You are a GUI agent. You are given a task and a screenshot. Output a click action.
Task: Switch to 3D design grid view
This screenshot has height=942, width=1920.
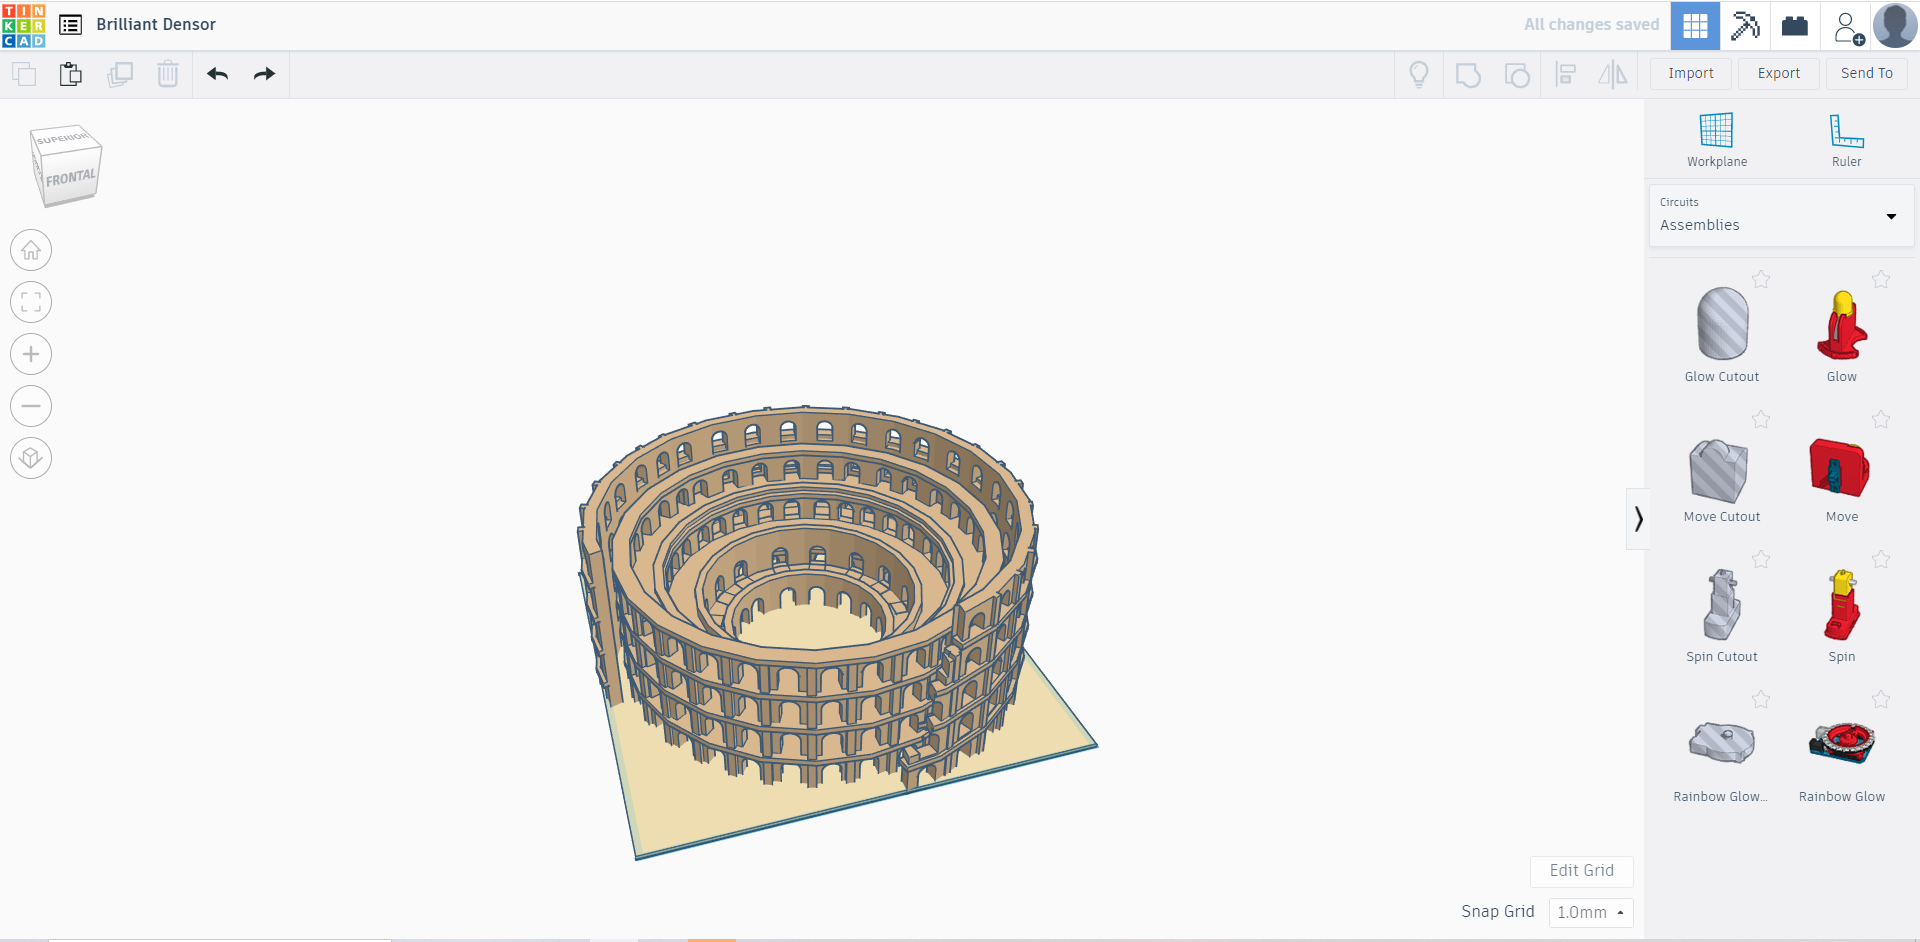pyautogui.click(x=1695, y=25)
